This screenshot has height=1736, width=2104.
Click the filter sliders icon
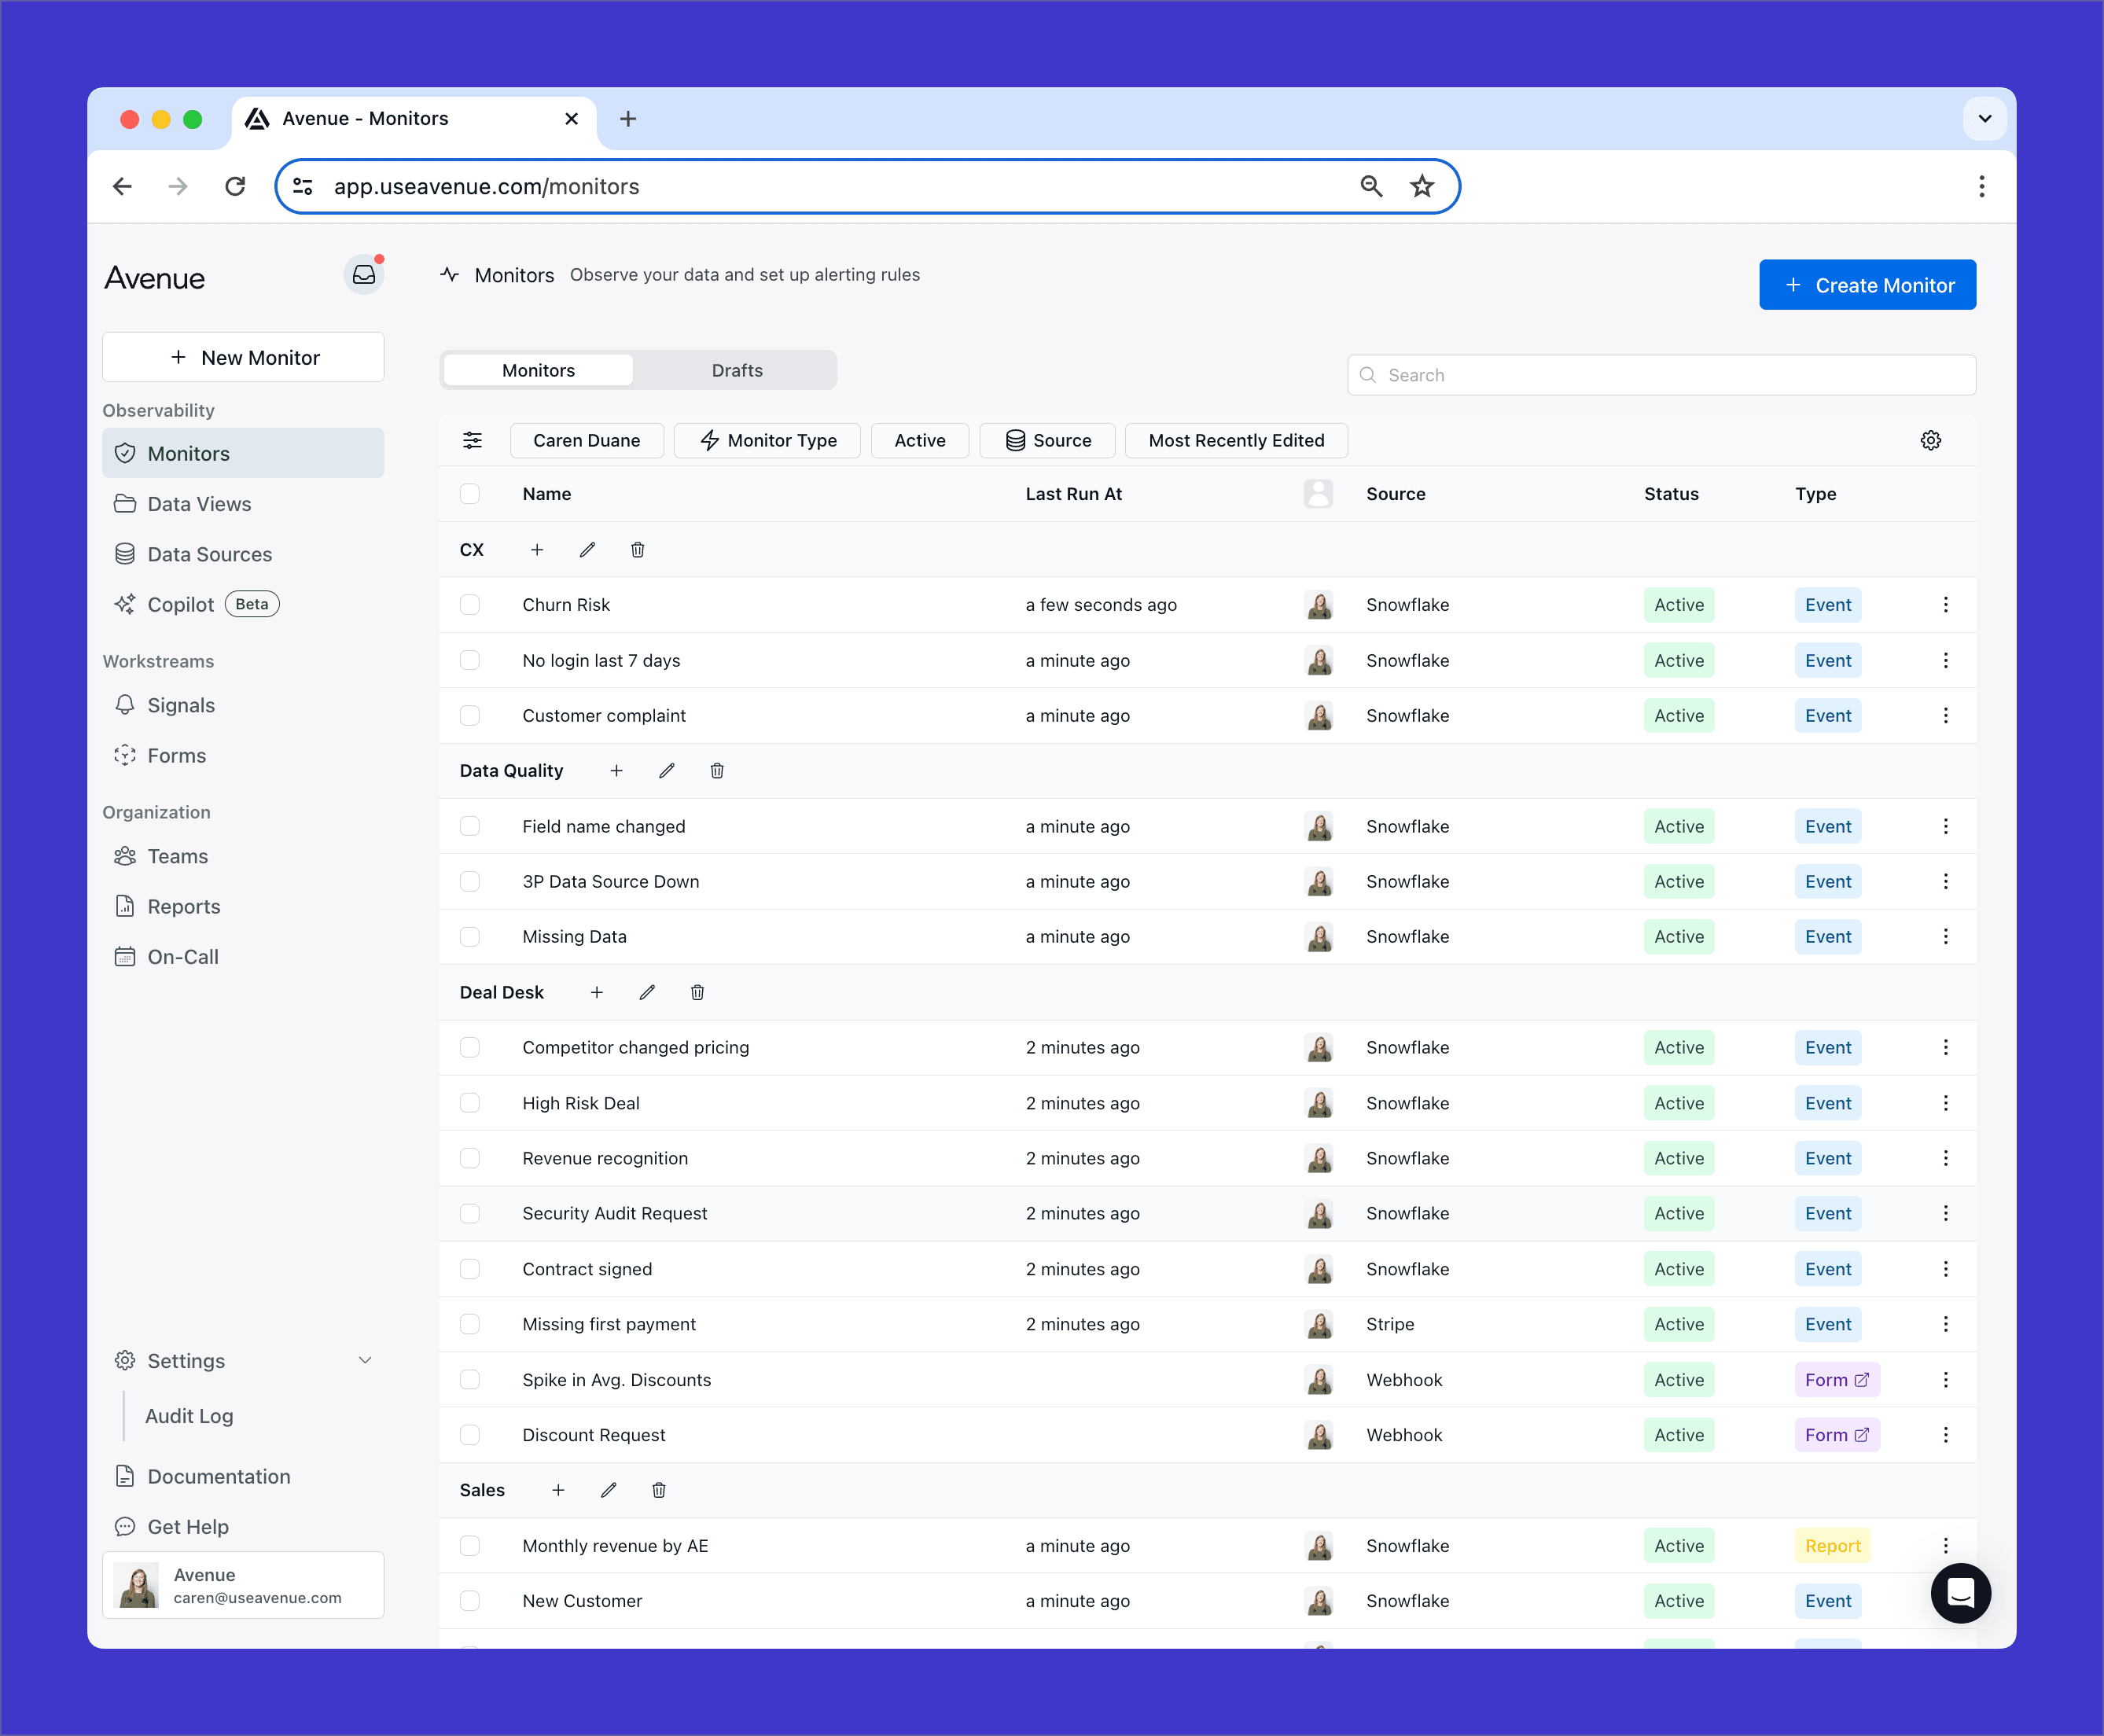tap(472, 440)
